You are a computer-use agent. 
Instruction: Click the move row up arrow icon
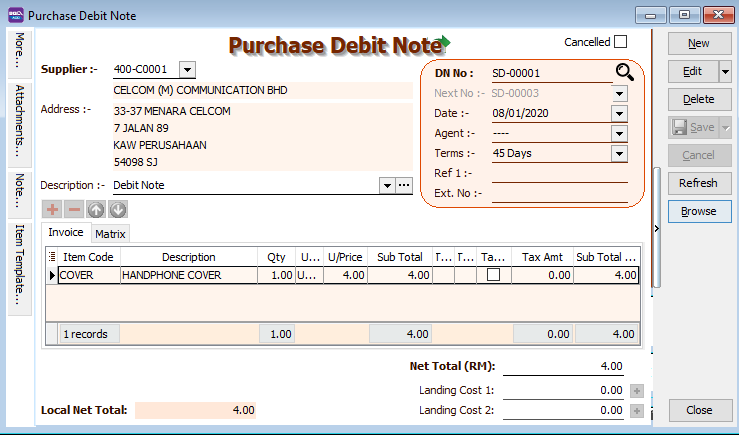pos(96,210)
